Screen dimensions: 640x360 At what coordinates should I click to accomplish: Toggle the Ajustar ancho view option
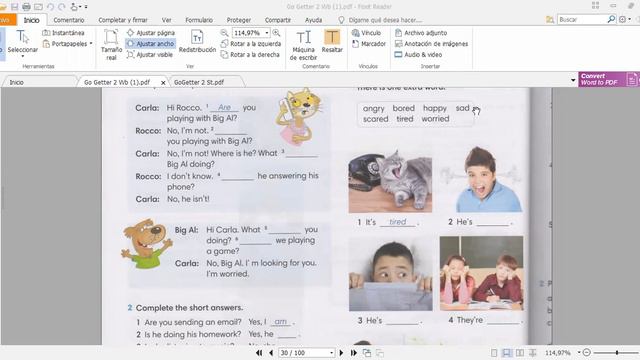point(151,44)
